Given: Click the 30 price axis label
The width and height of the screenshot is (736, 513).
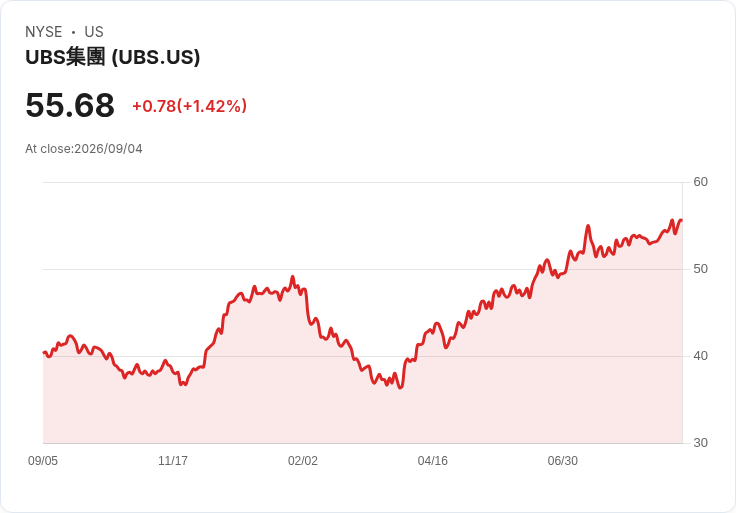Looking at the screenshot, I should [700, 443].
